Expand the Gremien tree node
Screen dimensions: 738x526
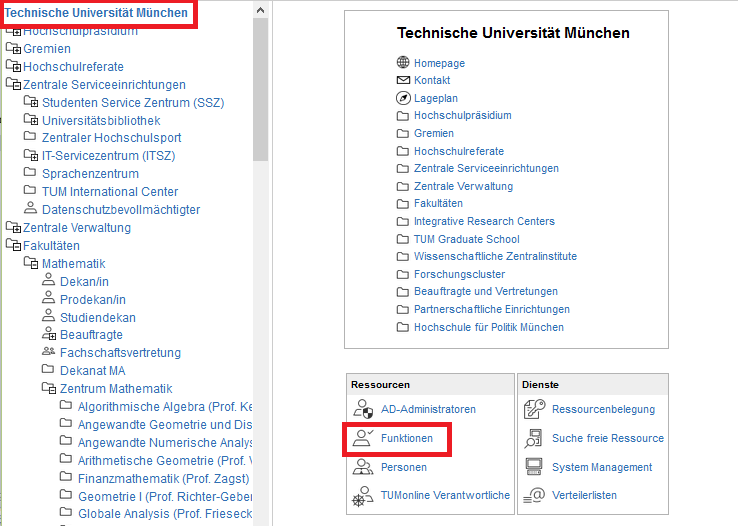(13, 48)
